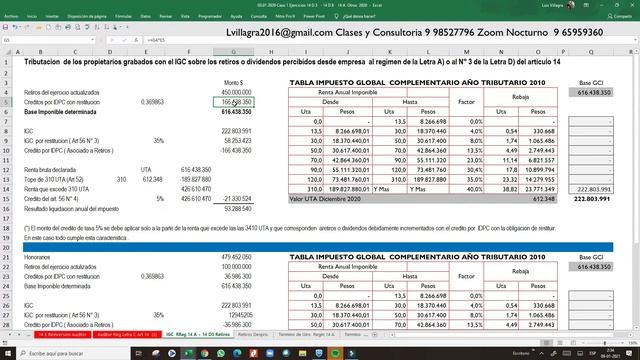Click the taskbar clock and date
640x360 pixels.
(x=610, y=353)
